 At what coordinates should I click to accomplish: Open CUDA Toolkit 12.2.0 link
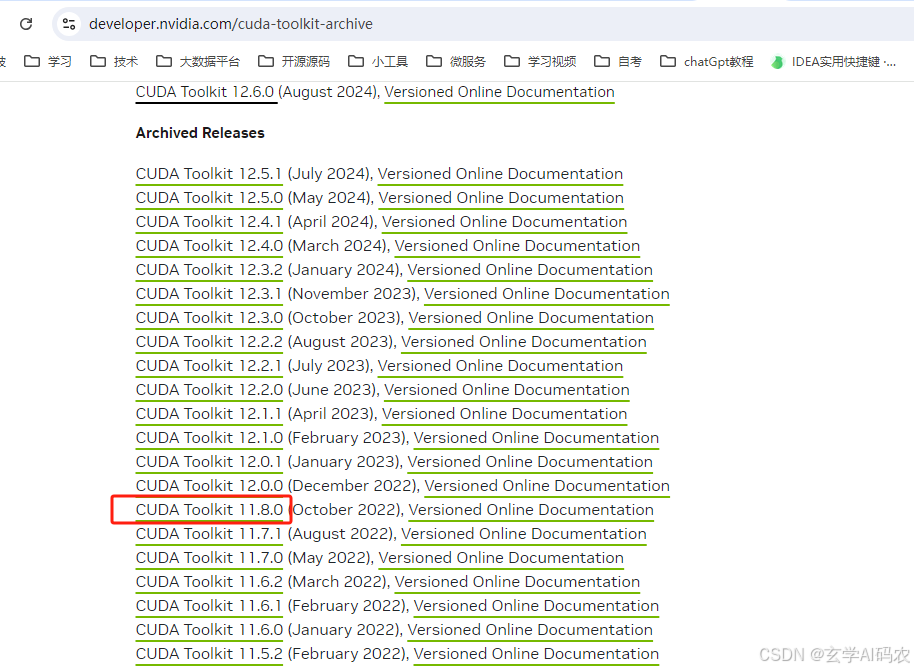click(209, 390)
